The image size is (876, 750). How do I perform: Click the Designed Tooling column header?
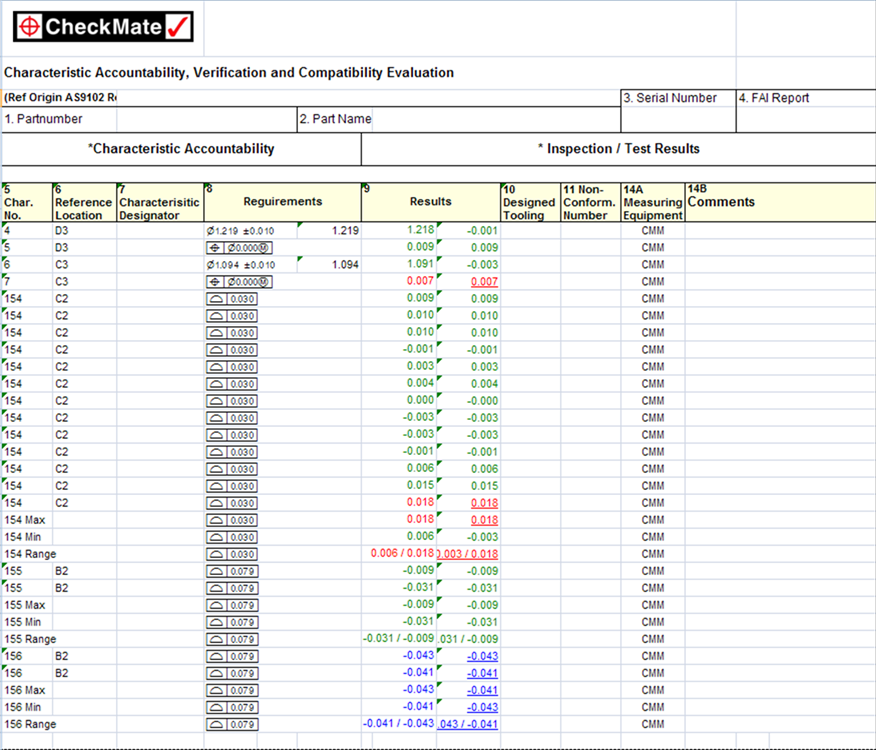529,202
